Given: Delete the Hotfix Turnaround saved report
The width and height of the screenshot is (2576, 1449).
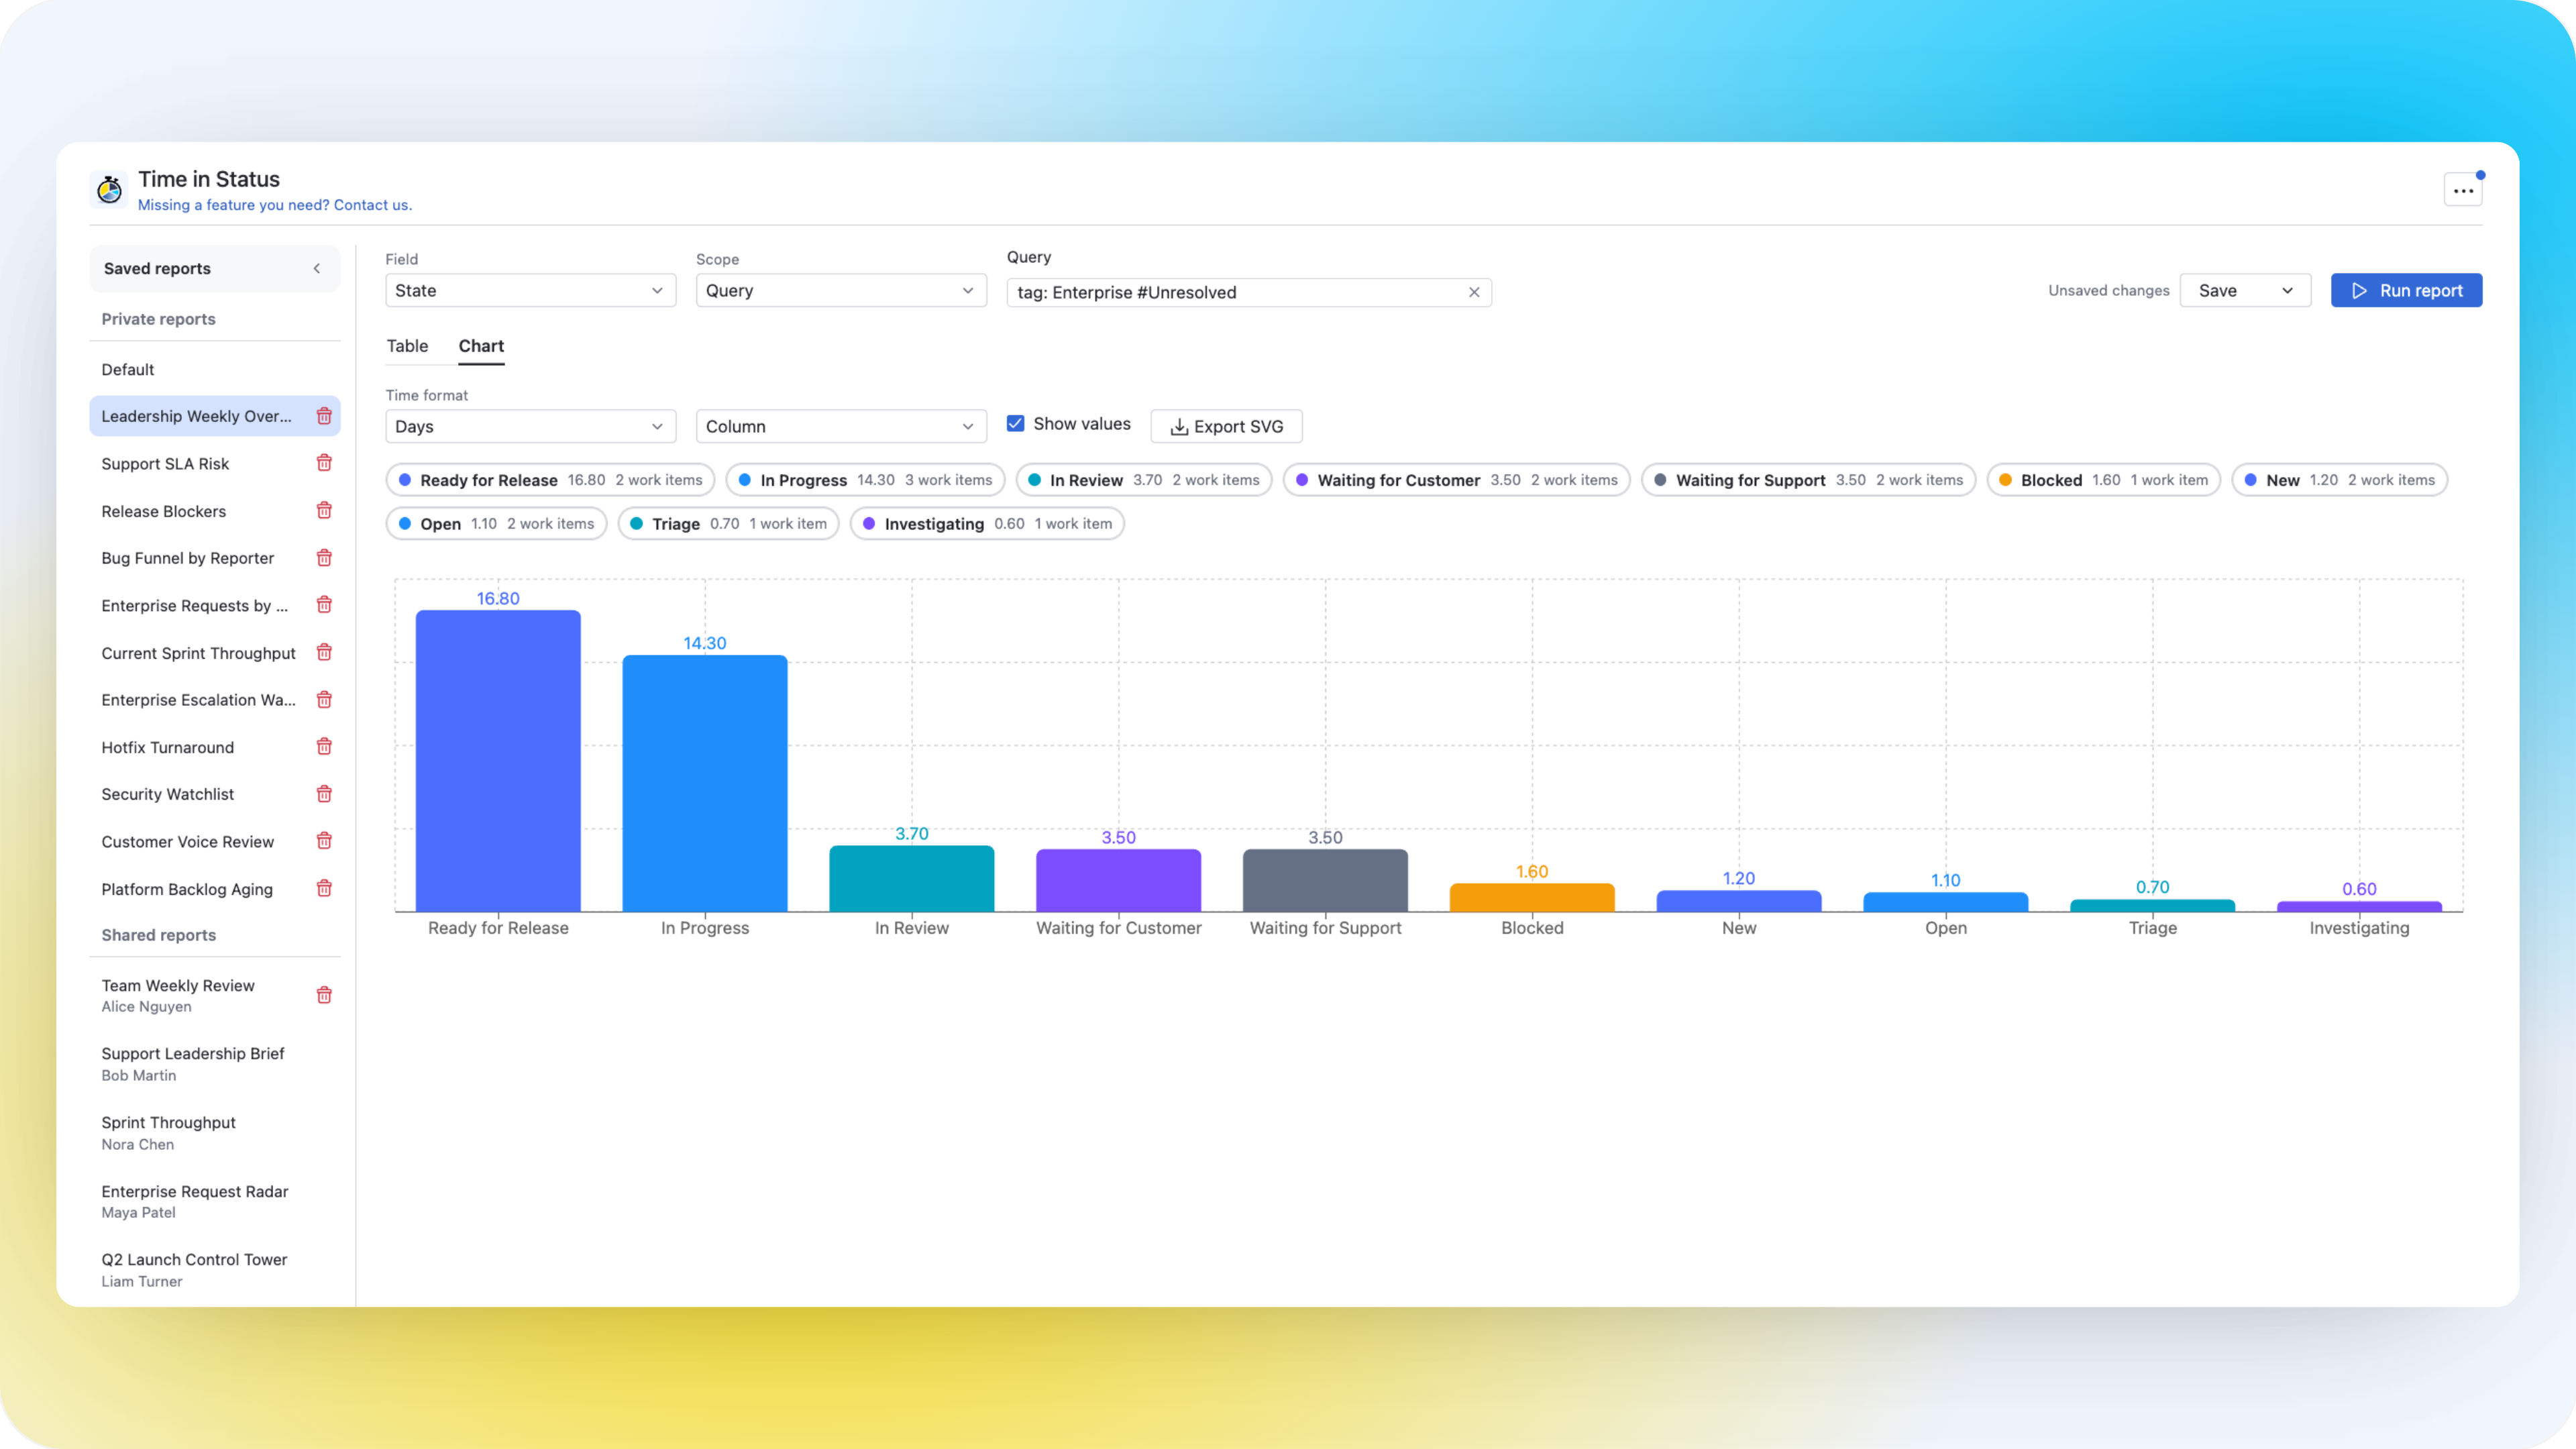Looking at the screenshot, I should point(324,747).
